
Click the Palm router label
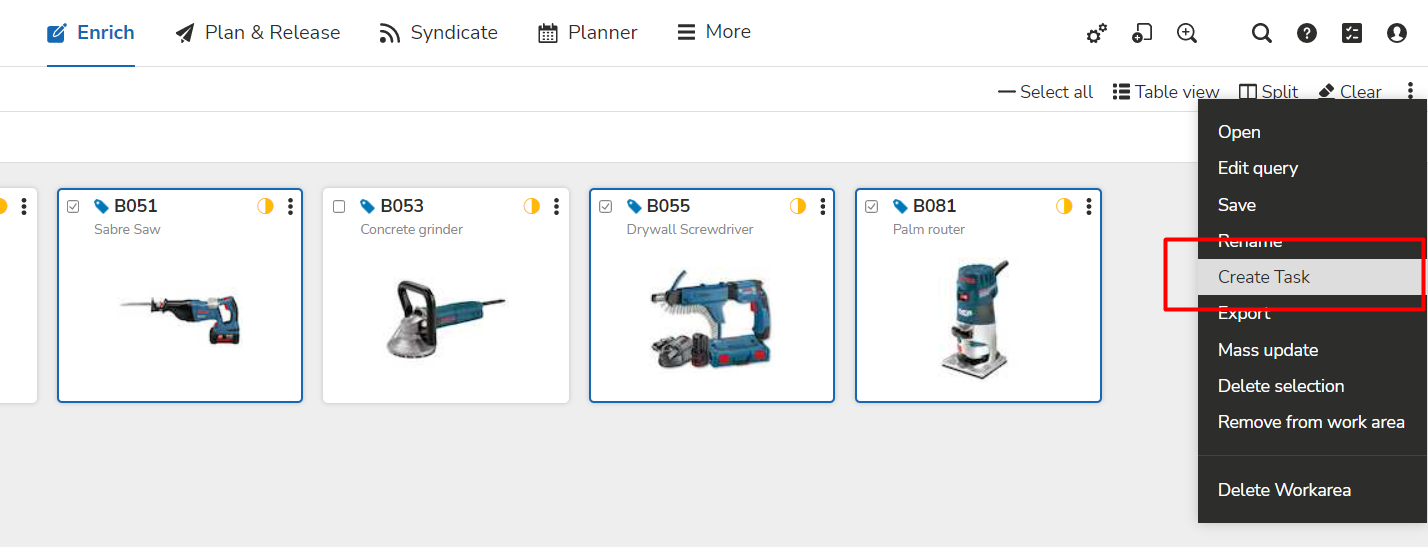pos(929,230)
